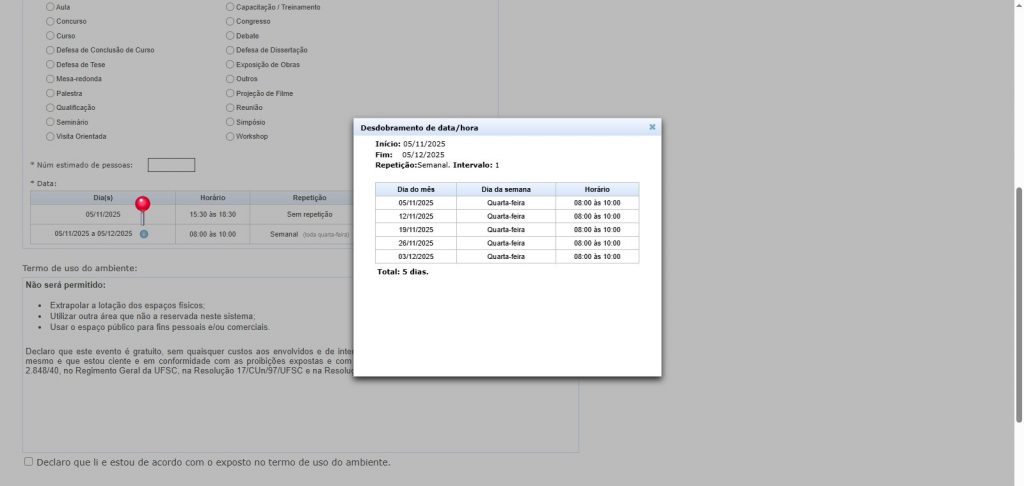Select the Palestra radio option

(50, 93)
